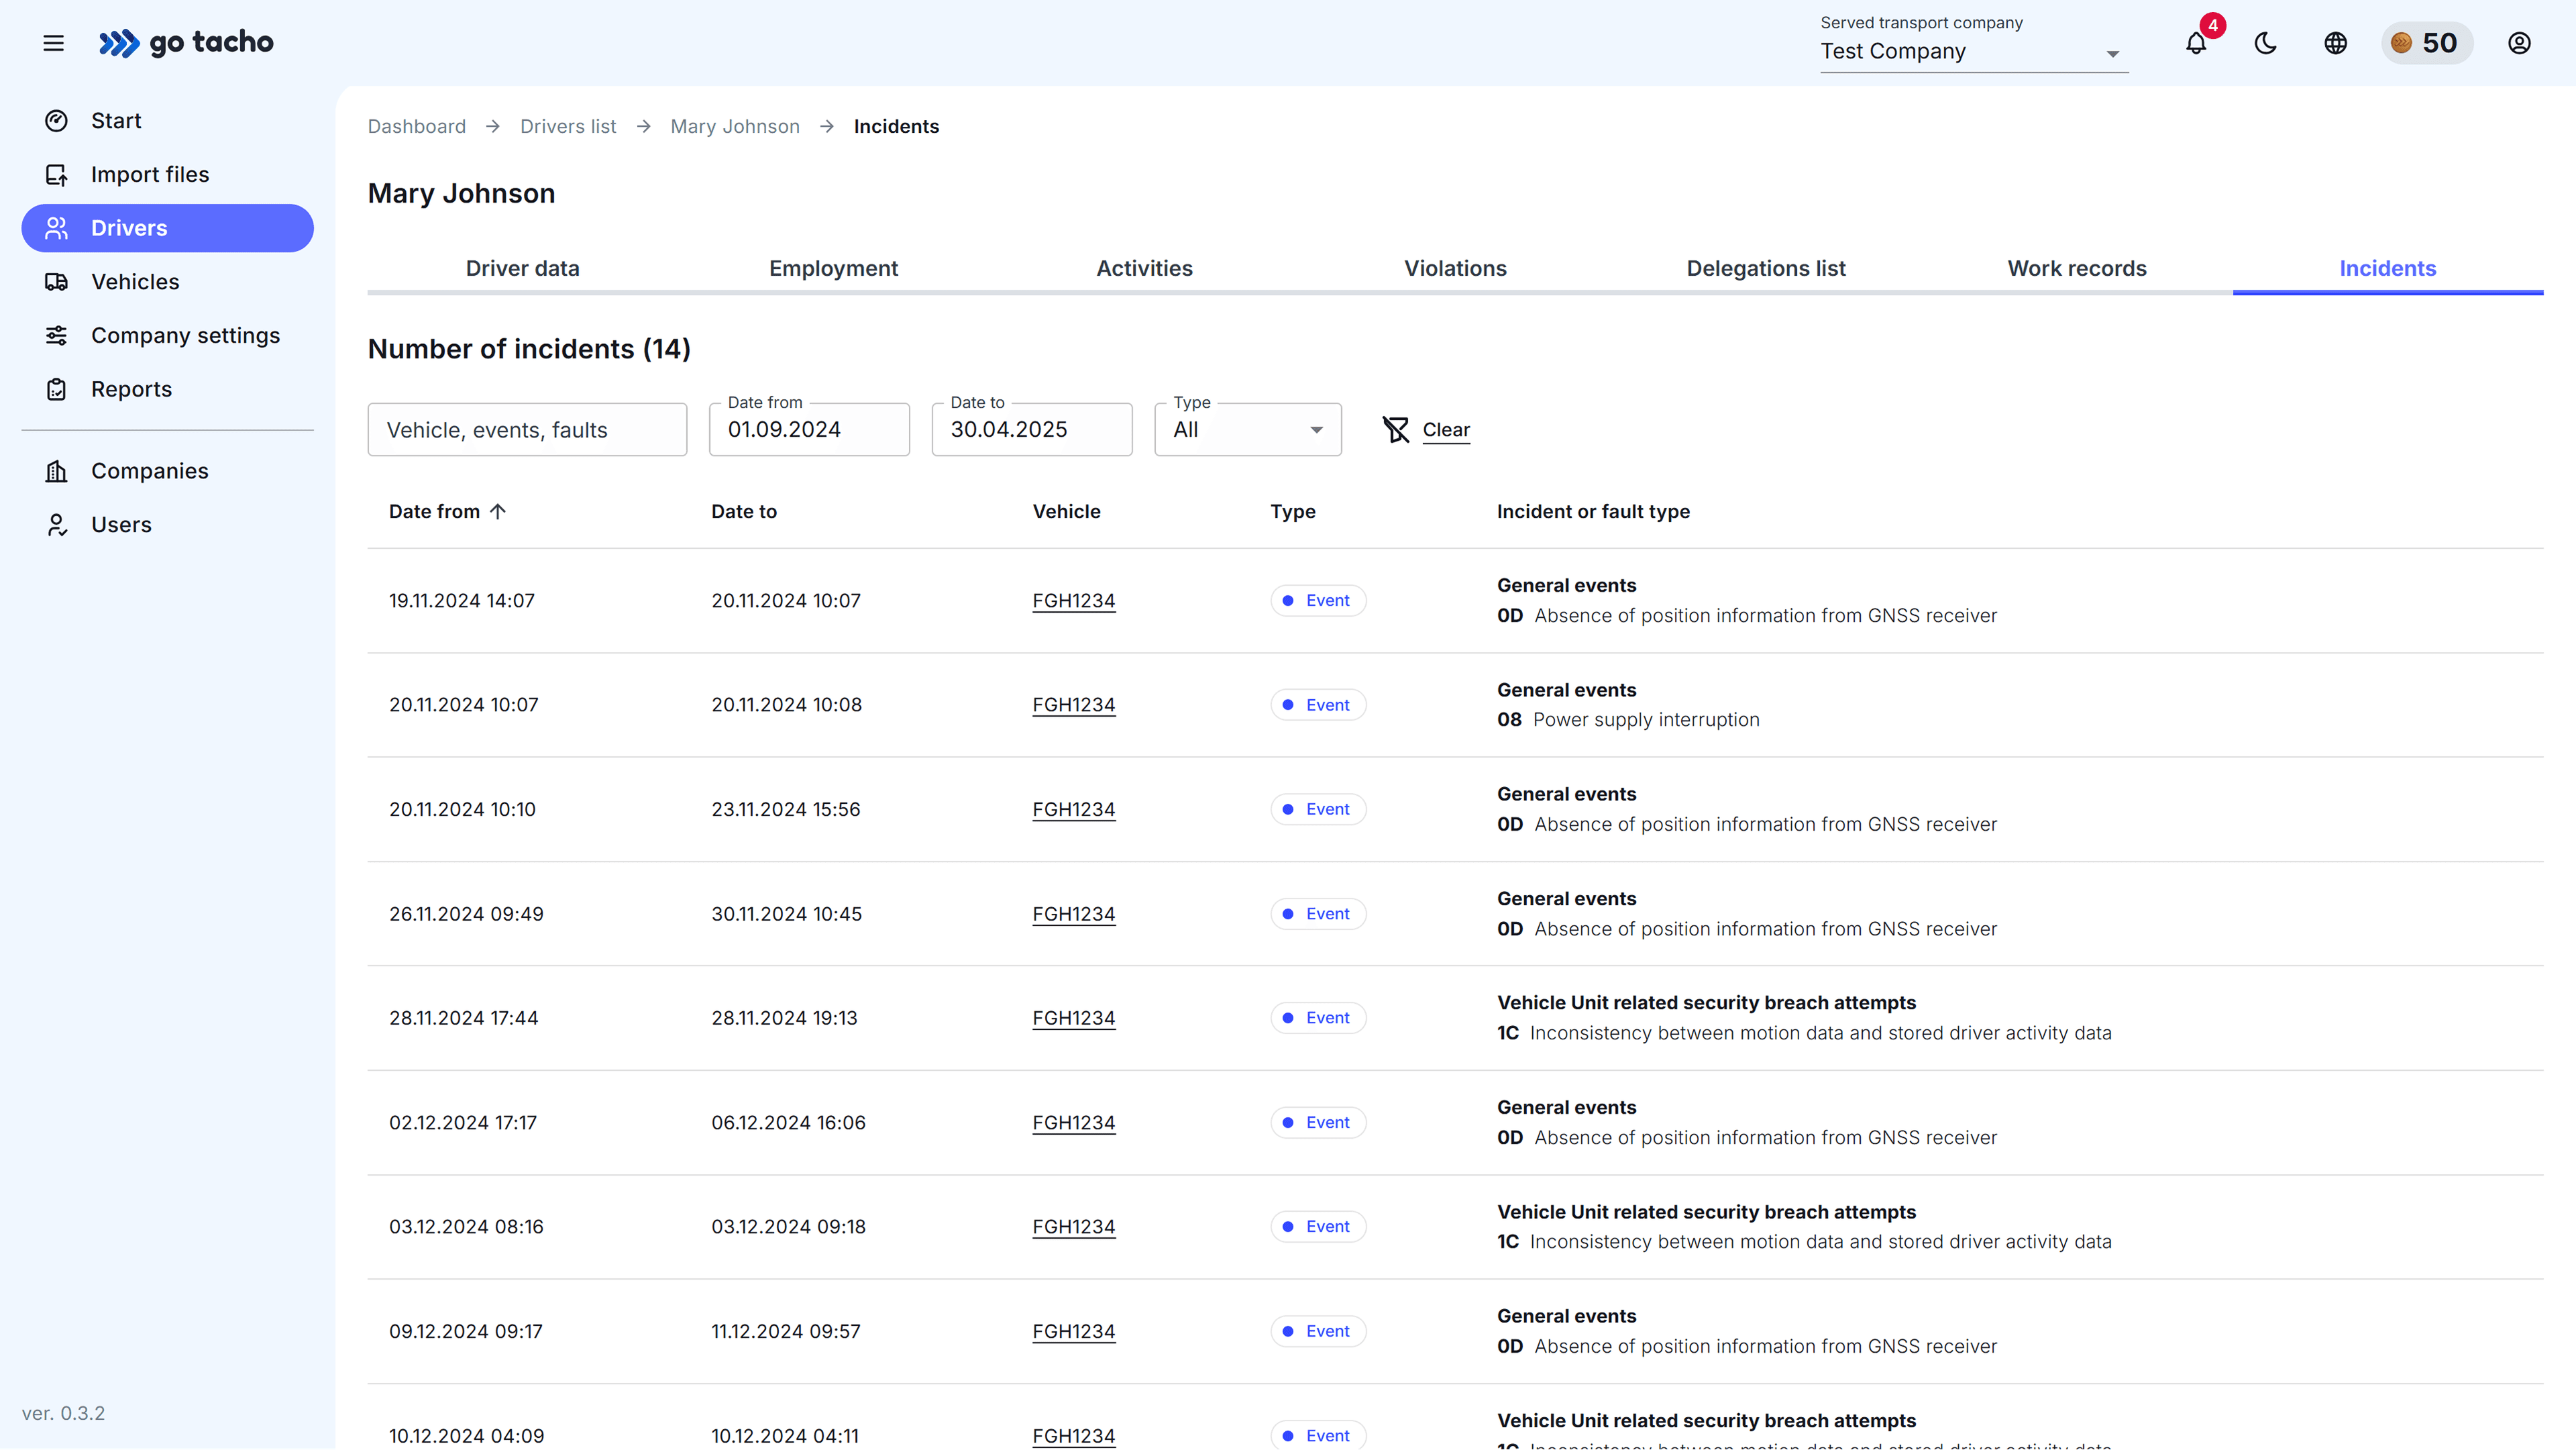Screen dimensions: 2576x1450
Task: Open the Activities tab
Action: coord(1144,268)
